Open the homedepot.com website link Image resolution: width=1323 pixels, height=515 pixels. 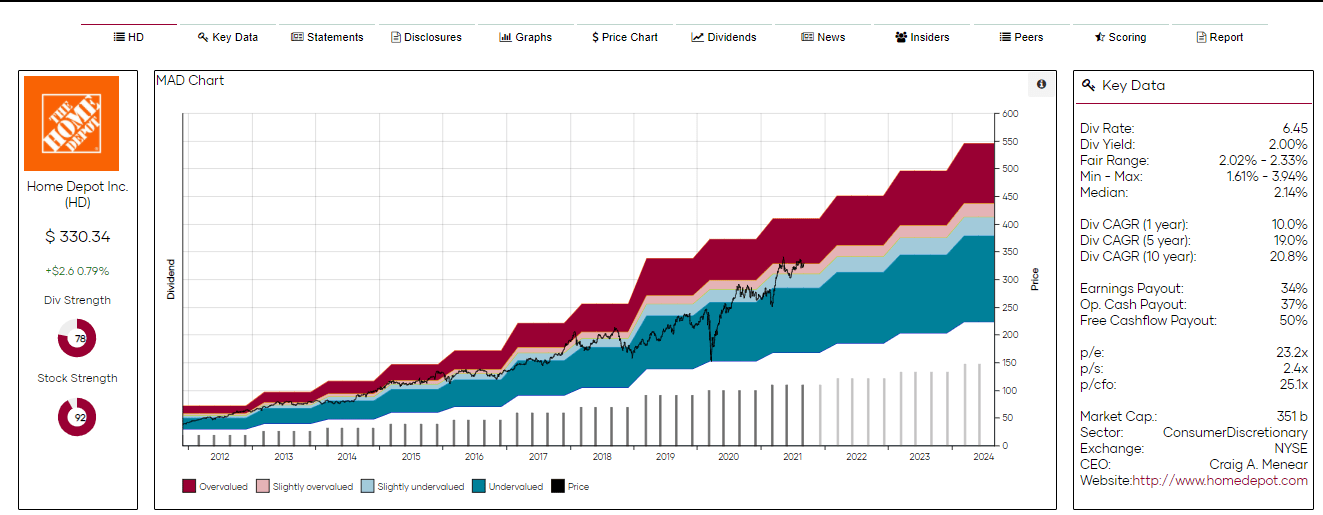point(1220,480)
